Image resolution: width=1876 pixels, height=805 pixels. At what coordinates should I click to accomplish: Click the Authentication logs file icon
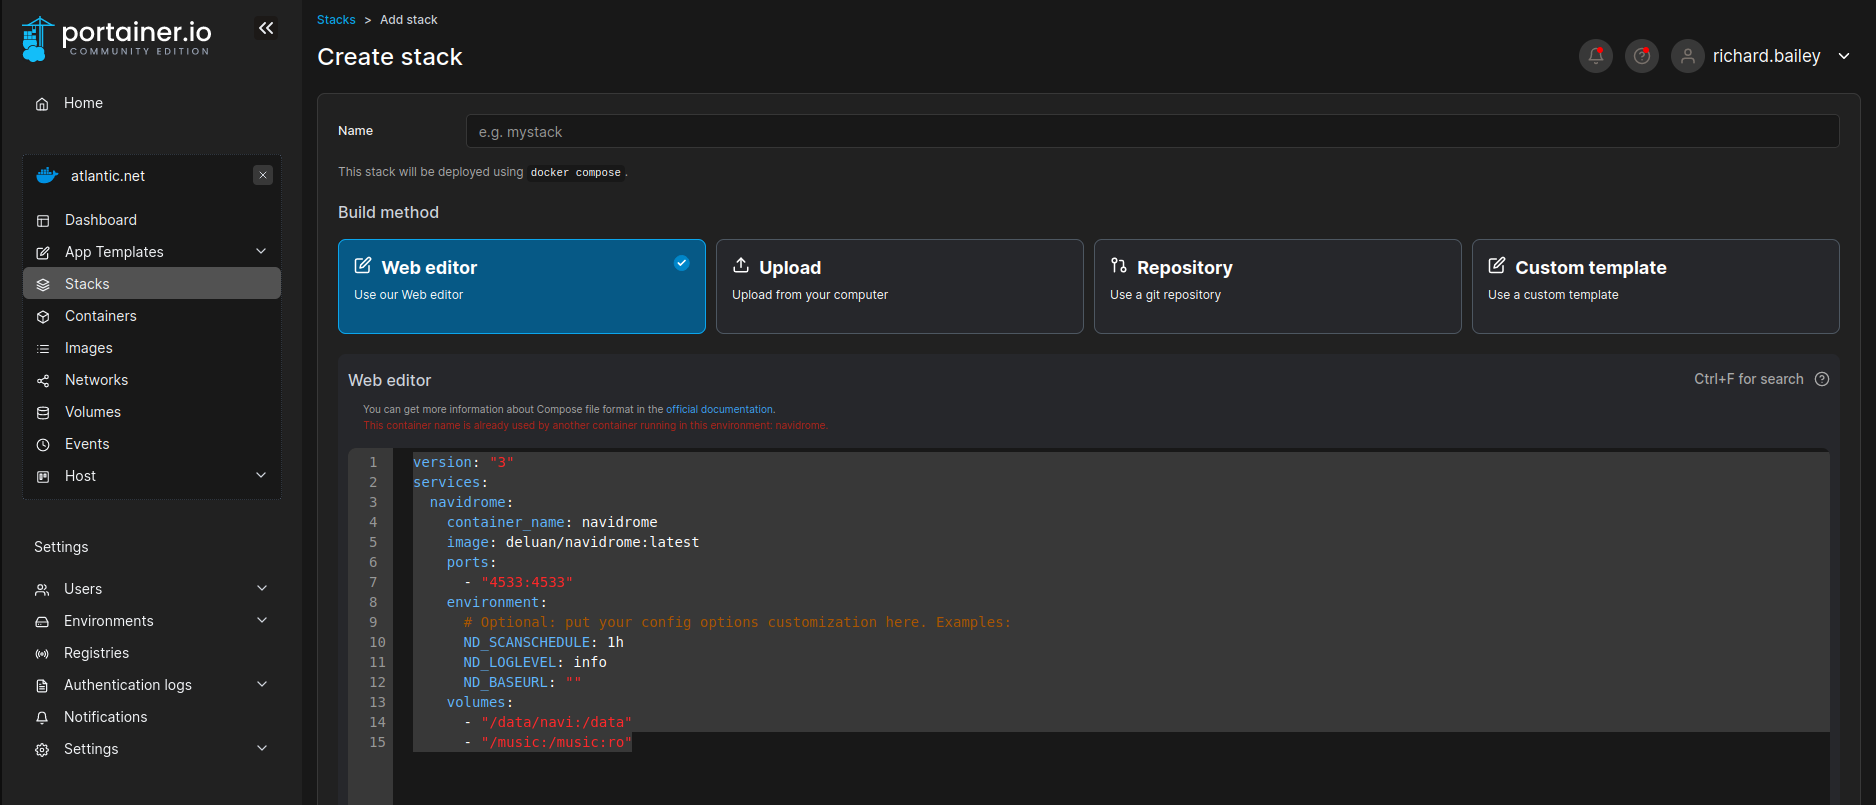click(x=42, y=686)
